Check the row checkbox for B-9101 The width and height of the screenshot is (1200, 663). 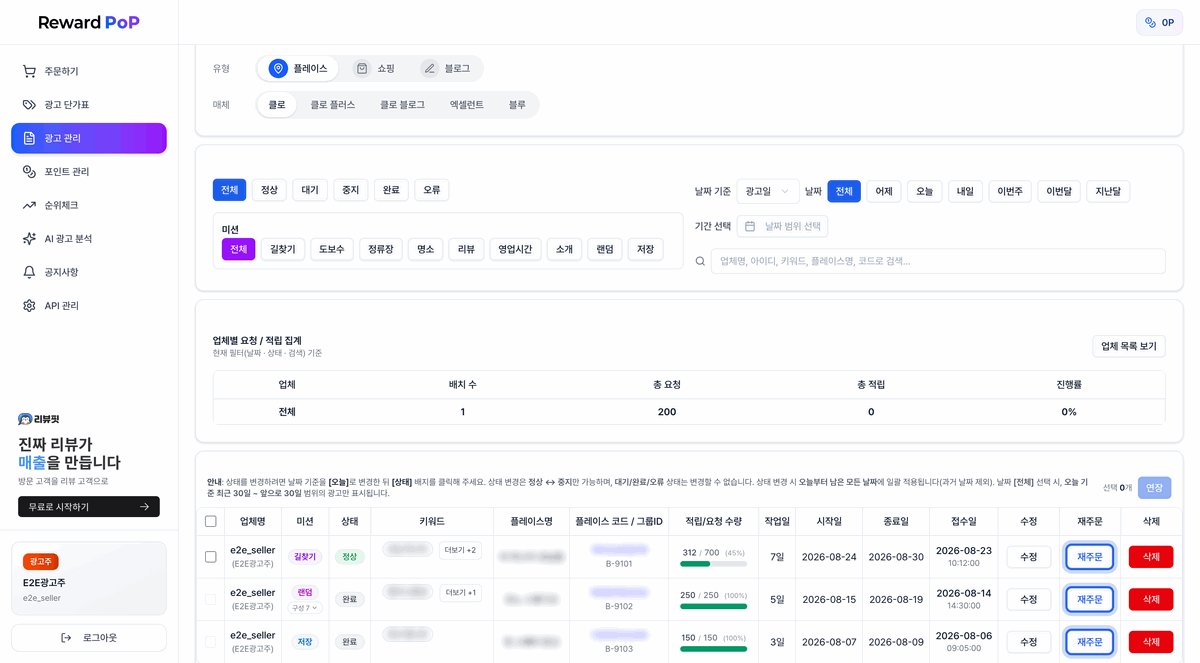pyautogui.click(x=210, y=557)
